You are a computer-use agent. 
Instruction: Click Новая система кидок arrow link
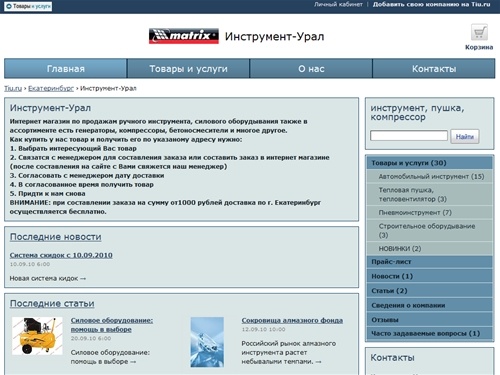pyautogui.click(x=48, y=278)
